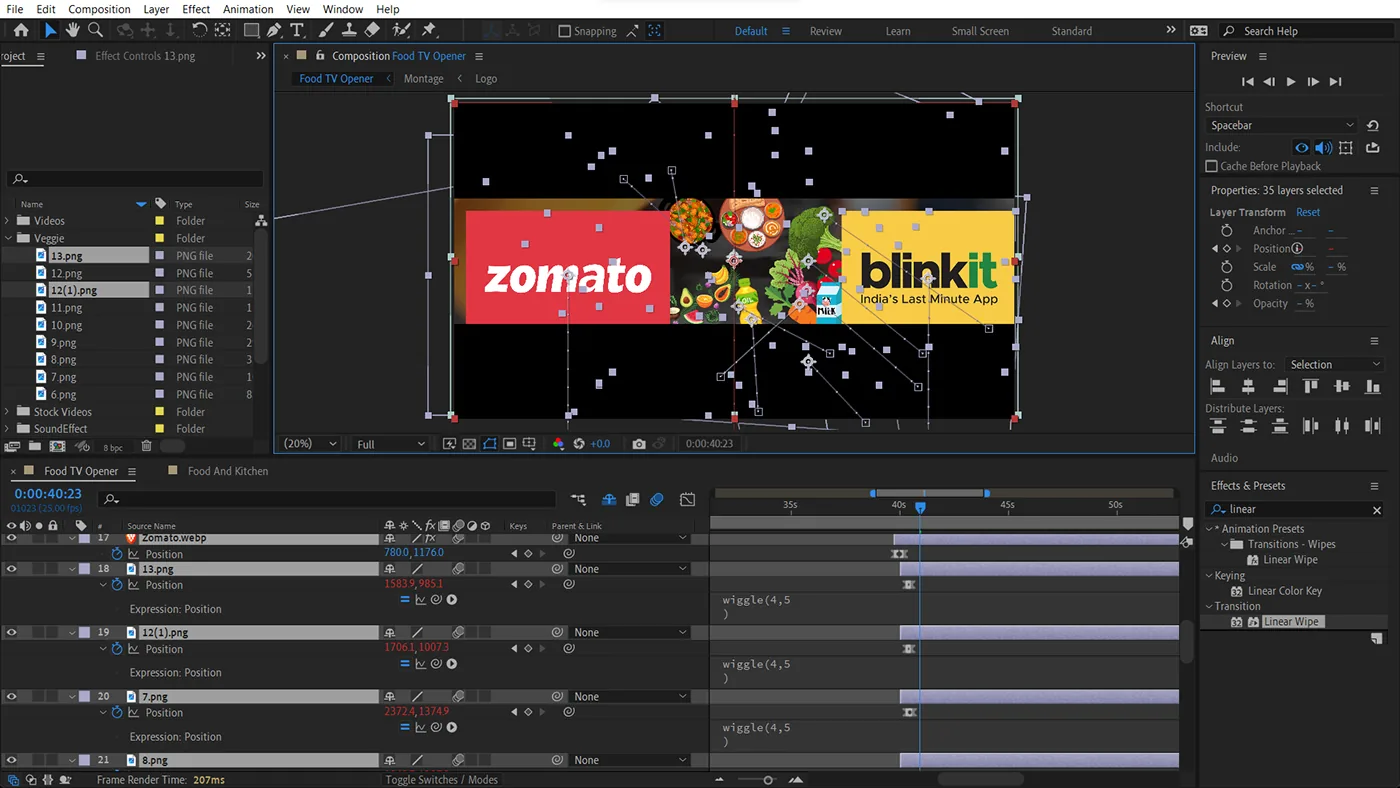Align selected layers to horizontal center

coord(1248,387)
